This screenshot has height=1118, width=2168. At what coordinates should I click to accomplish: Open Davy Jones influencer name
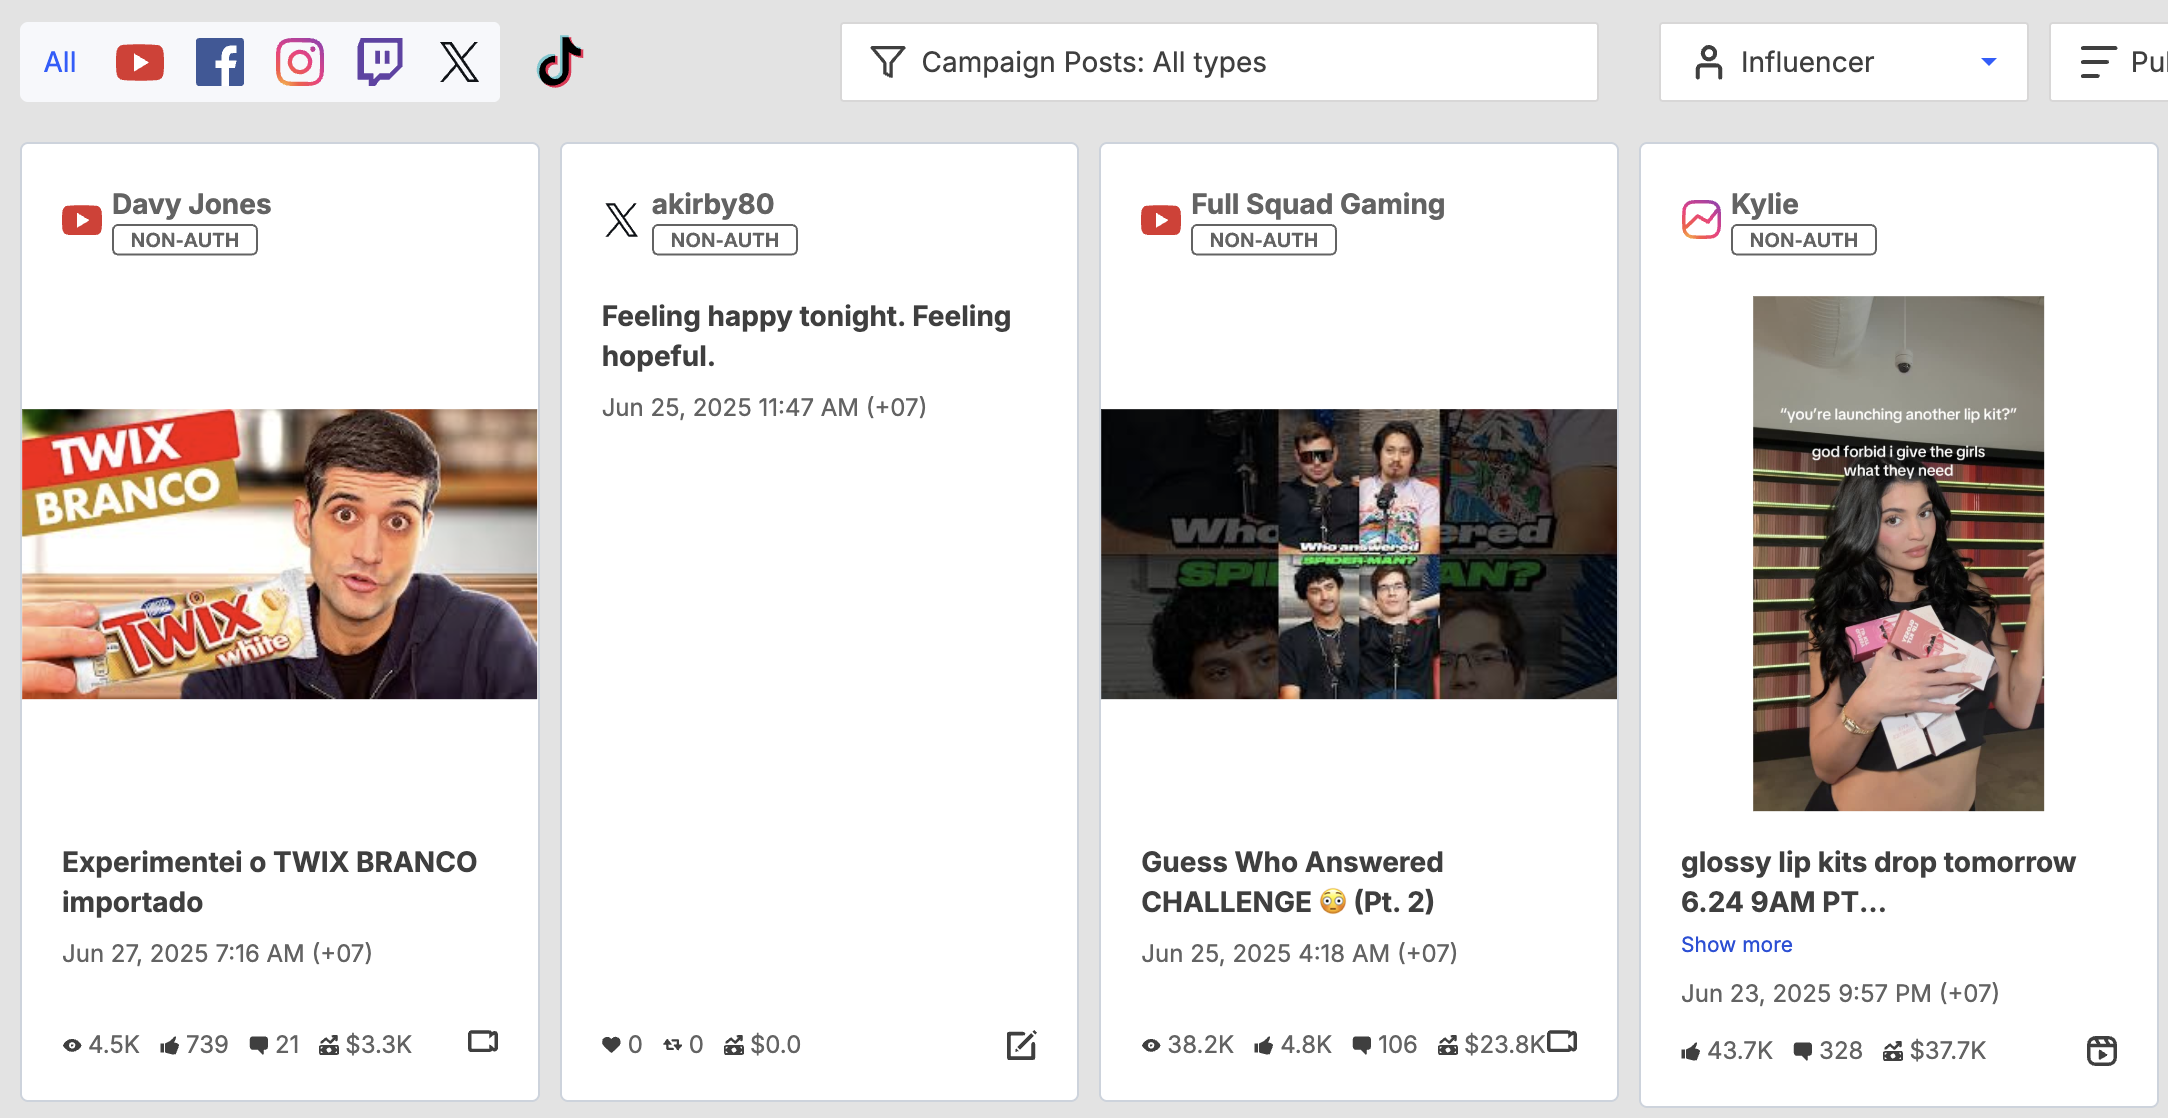tap(191, 204)
